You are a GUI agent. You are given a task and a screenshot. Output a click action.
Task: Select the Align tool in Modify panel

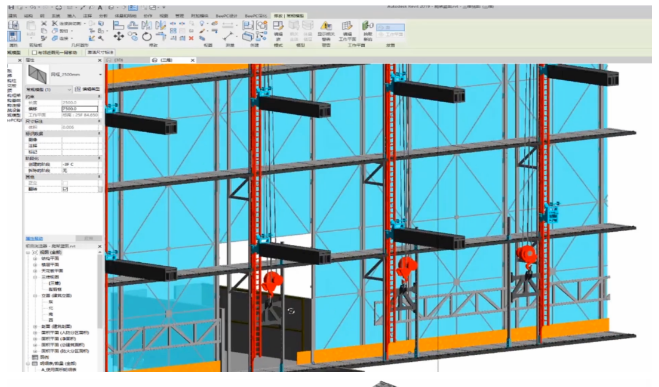coord(119,25)
